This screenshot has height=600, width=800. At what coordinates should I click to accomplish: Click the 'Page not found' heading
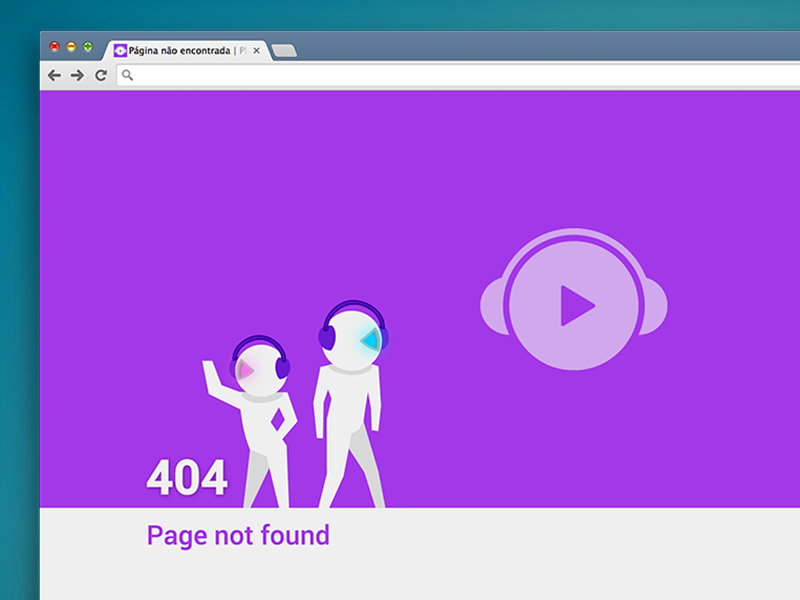(x=238, y=536)
